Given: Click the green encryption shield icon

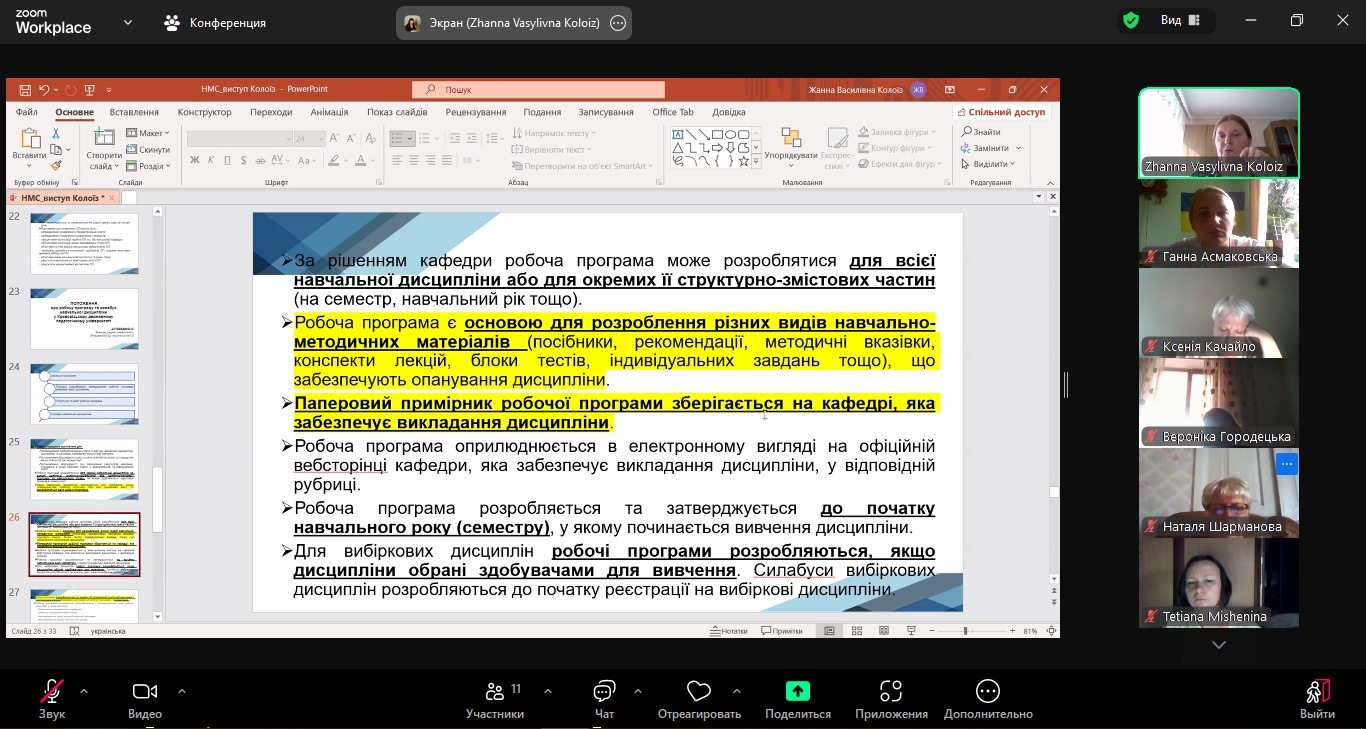Looking at the screenshot, I should [x=1131, y=20].
